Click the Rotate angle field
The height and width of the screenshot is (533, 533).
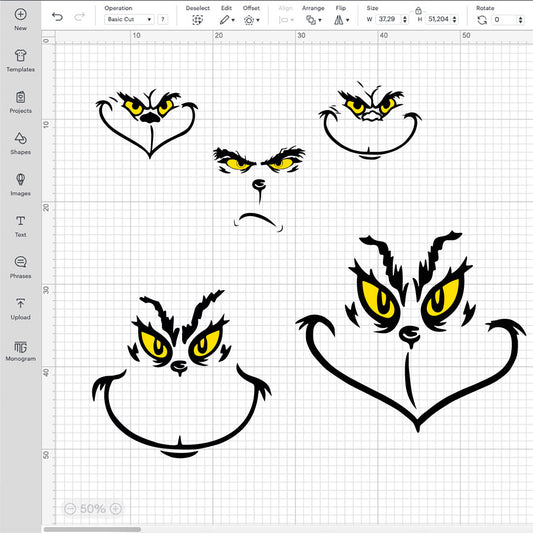(x=504, y=20)
